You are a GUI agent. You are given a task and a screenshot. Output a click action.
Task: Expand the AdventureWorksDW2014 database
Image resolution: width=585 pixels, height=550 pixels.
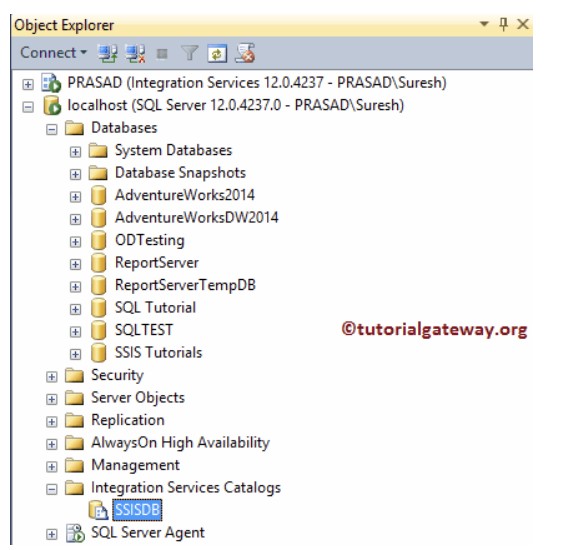[75, 219]
